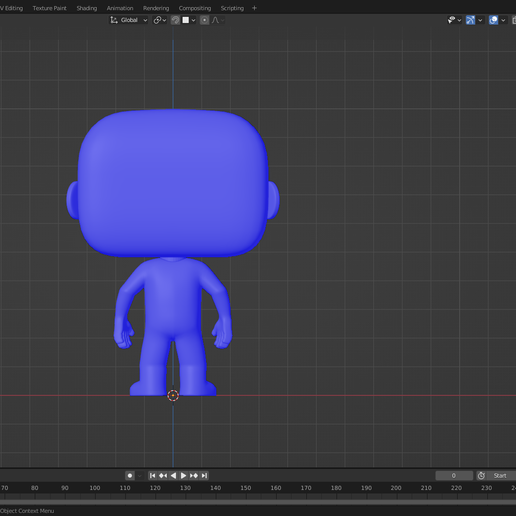Expand the gizmo options dropdown arrow
This screenshot has height=516, width=516.
pyautogui.click(x=480, y=20)
